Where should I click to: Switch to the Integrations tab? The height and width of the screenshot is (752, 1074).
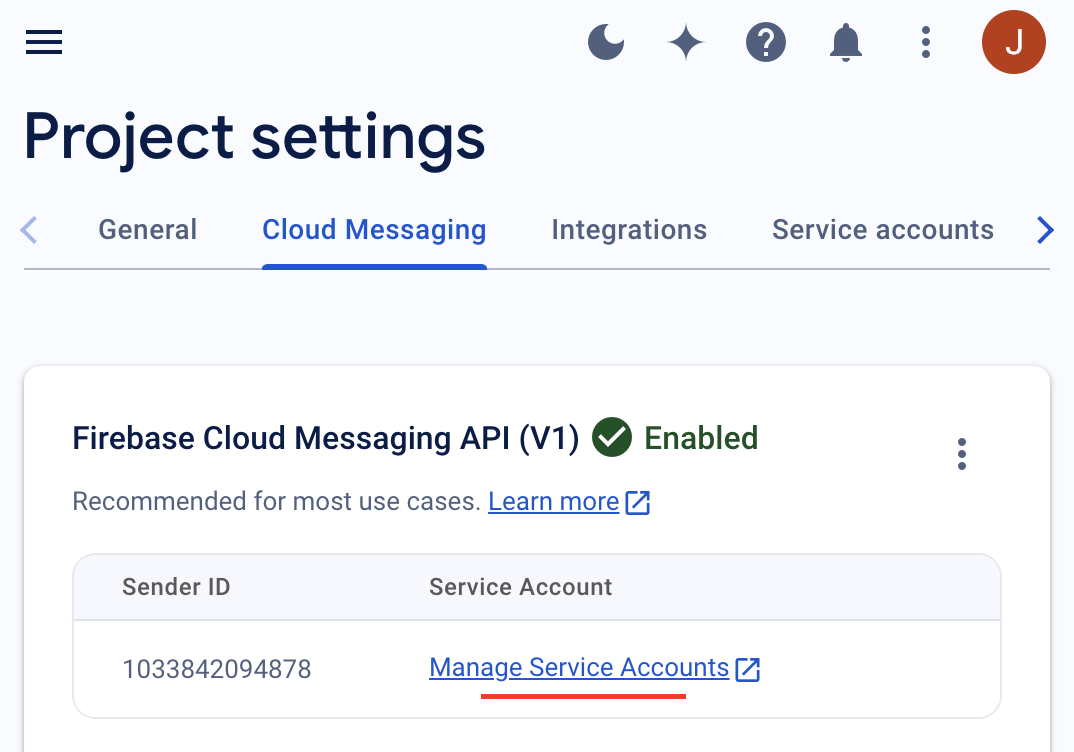628,229
